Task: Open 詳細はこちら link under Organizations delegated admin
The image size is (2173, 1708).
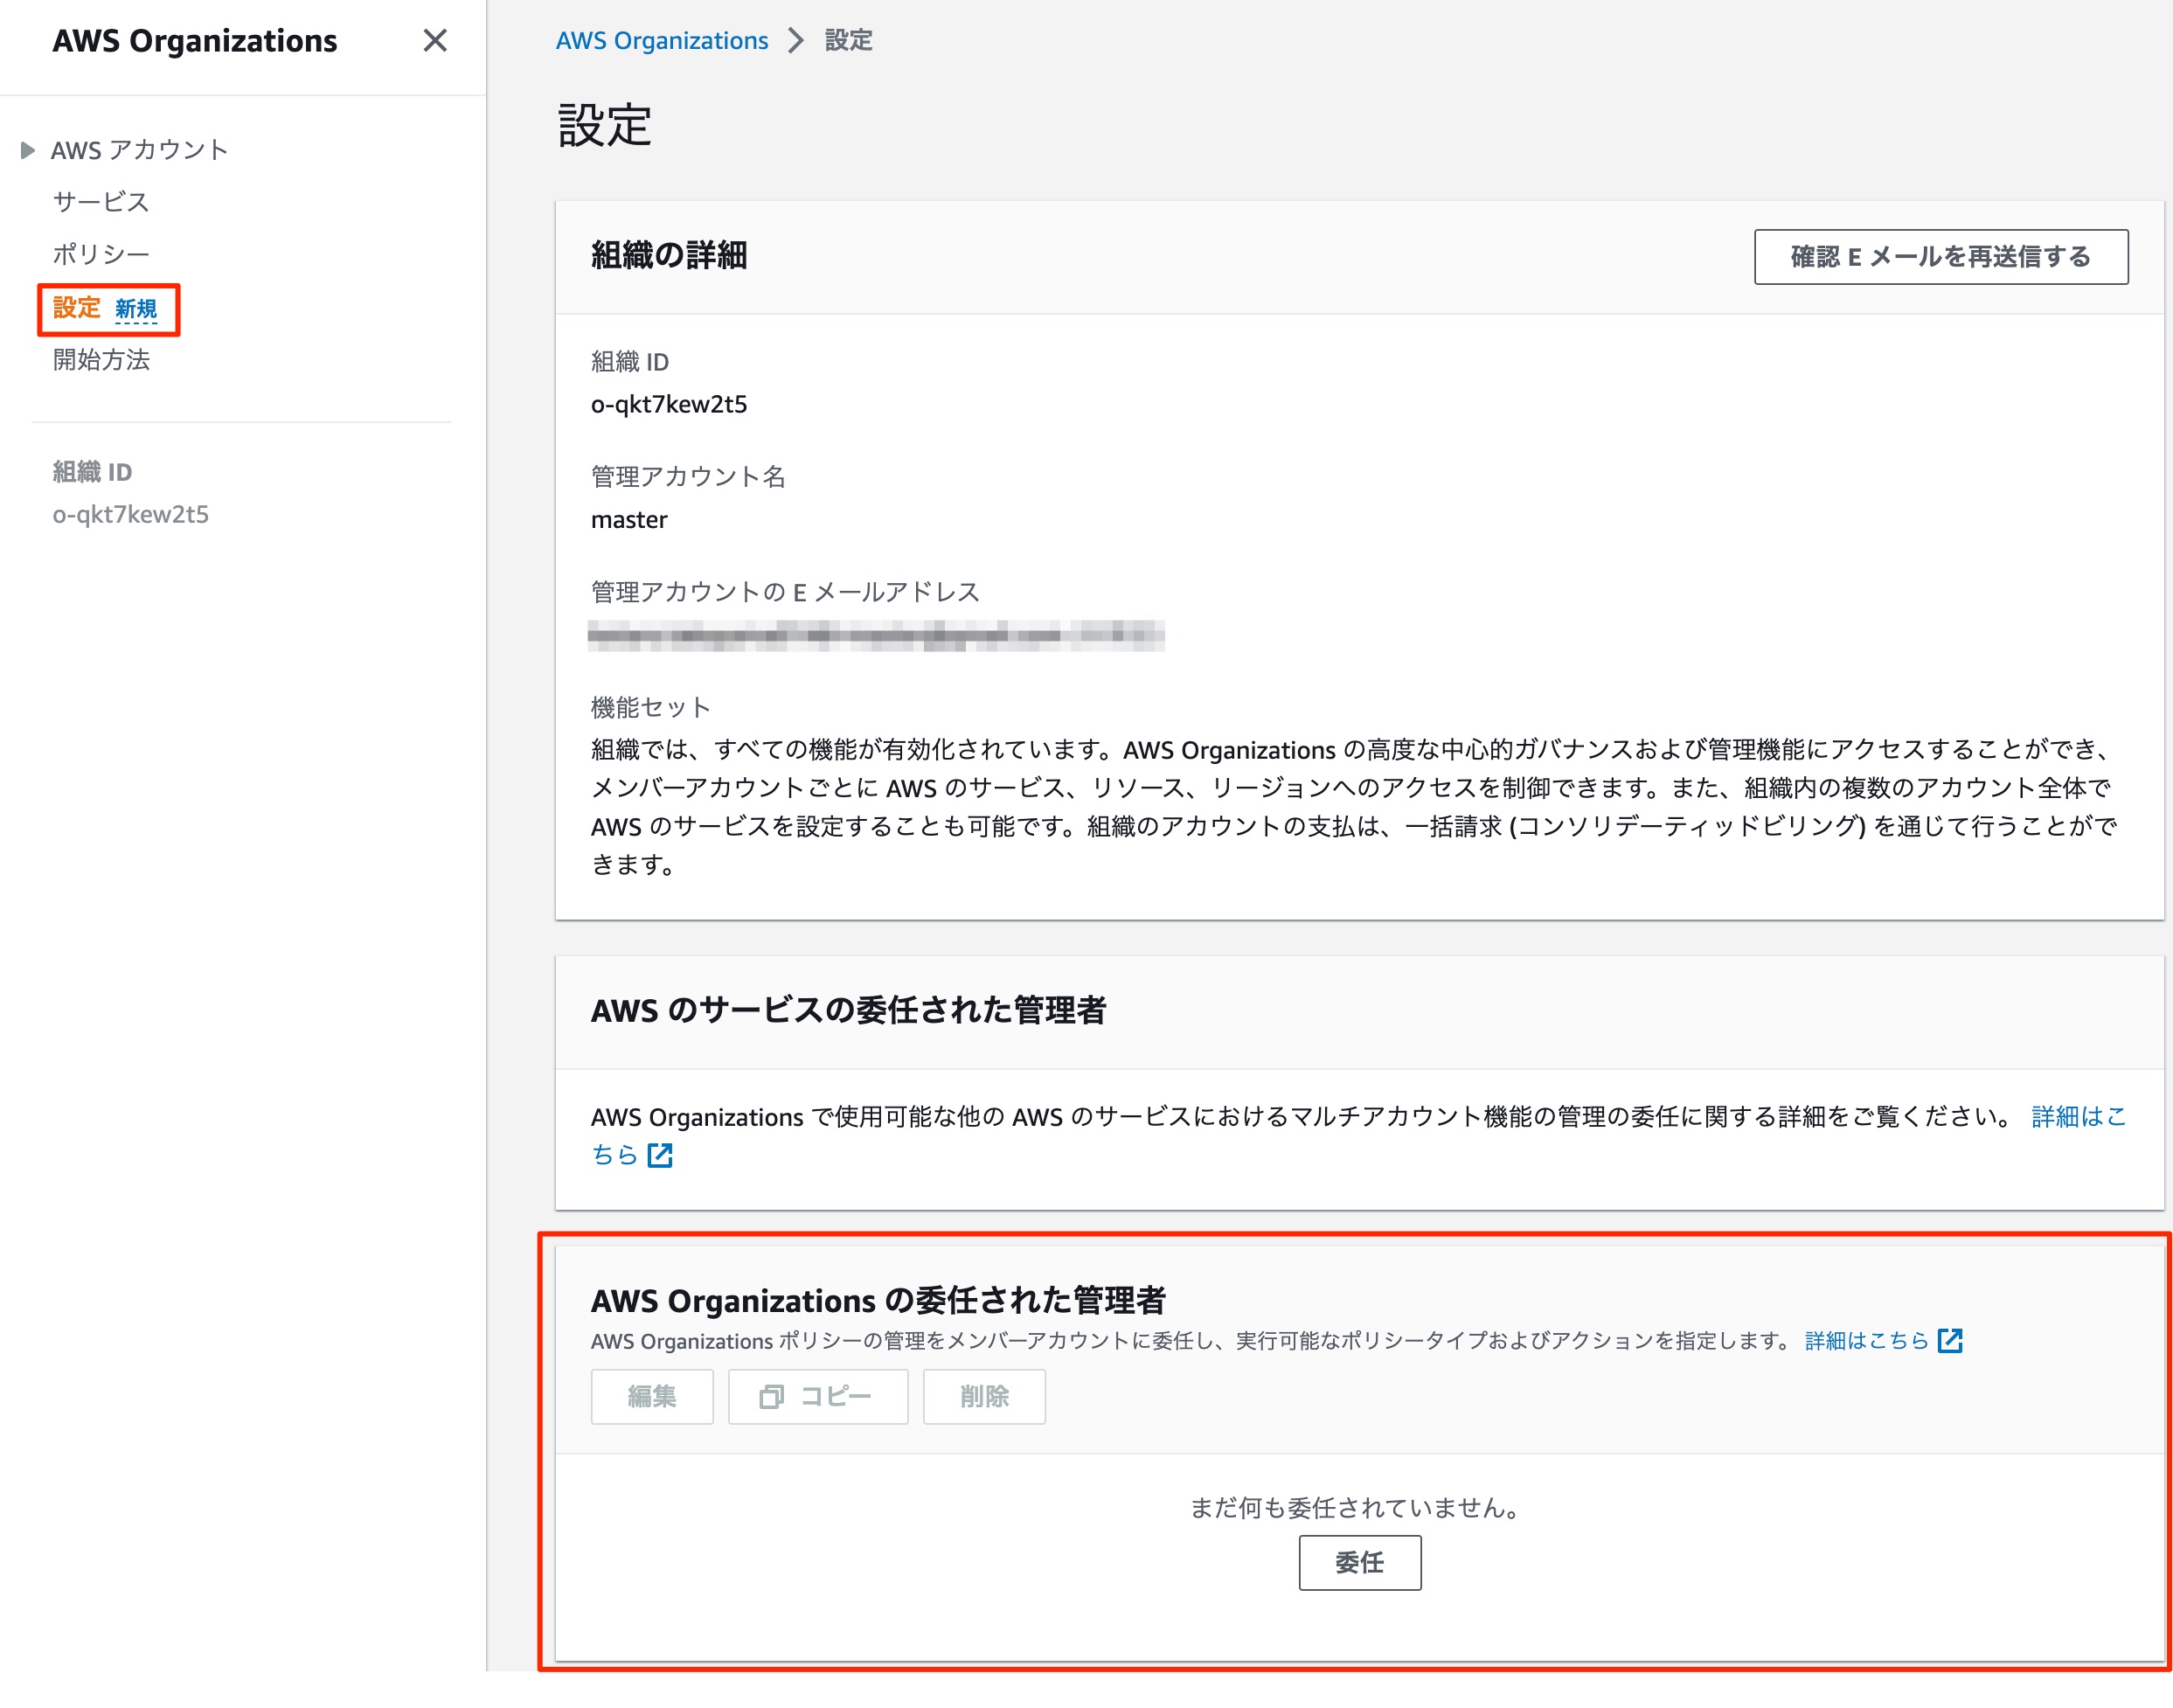Action: coord(1866,1340)
